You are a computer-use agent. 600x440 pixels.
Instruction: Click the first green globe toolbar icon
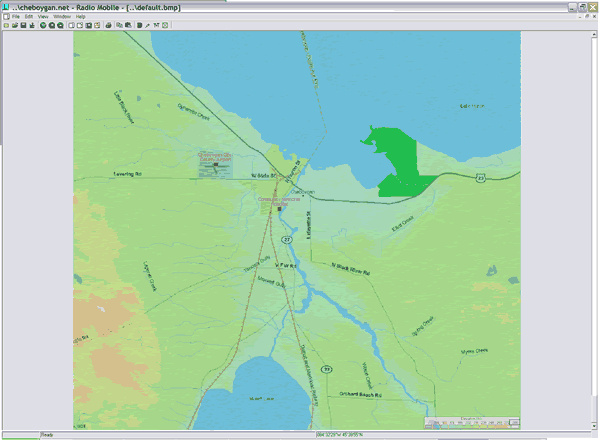point(43,25)
